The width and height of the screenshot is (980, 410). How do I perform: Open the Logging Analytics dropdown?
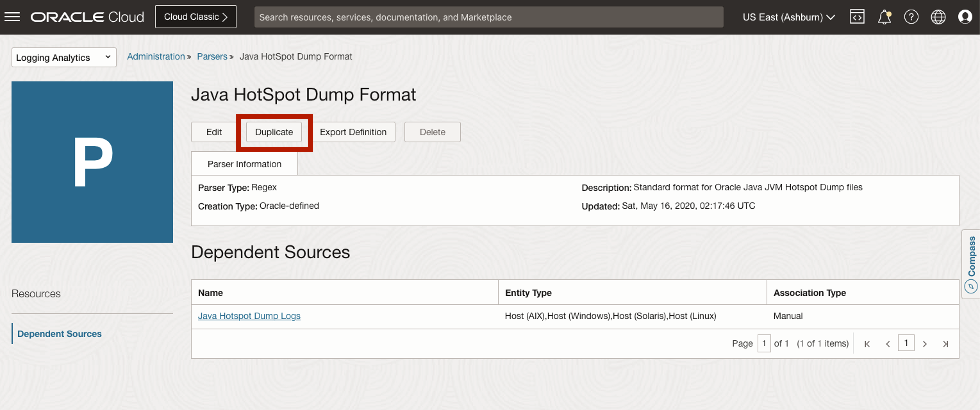coord(64,58)
